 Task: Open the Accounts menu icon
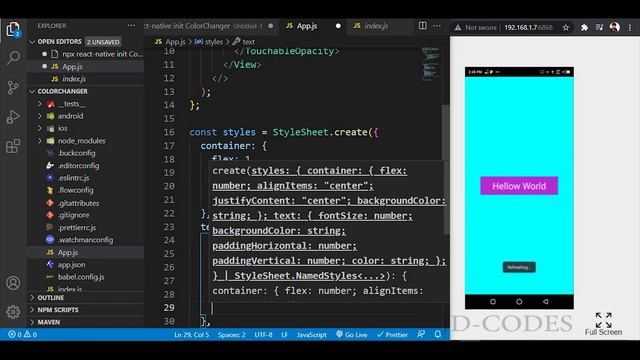[x=13, y=283]
